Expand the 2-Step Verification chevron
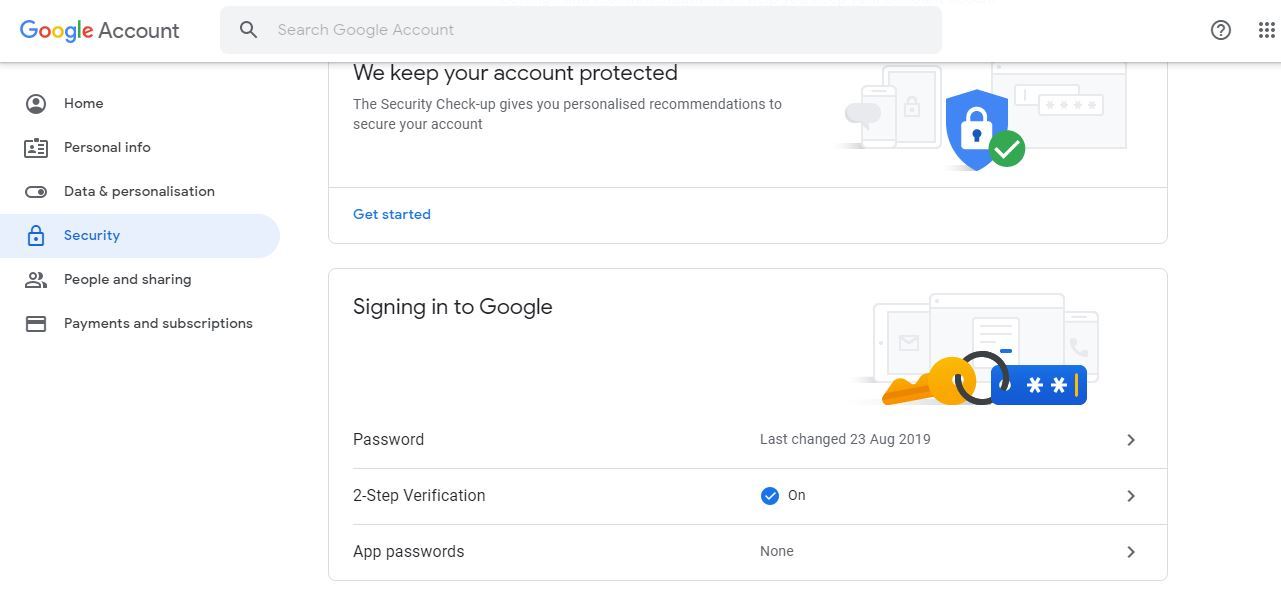1281x599 pixels. (1131, 495)
